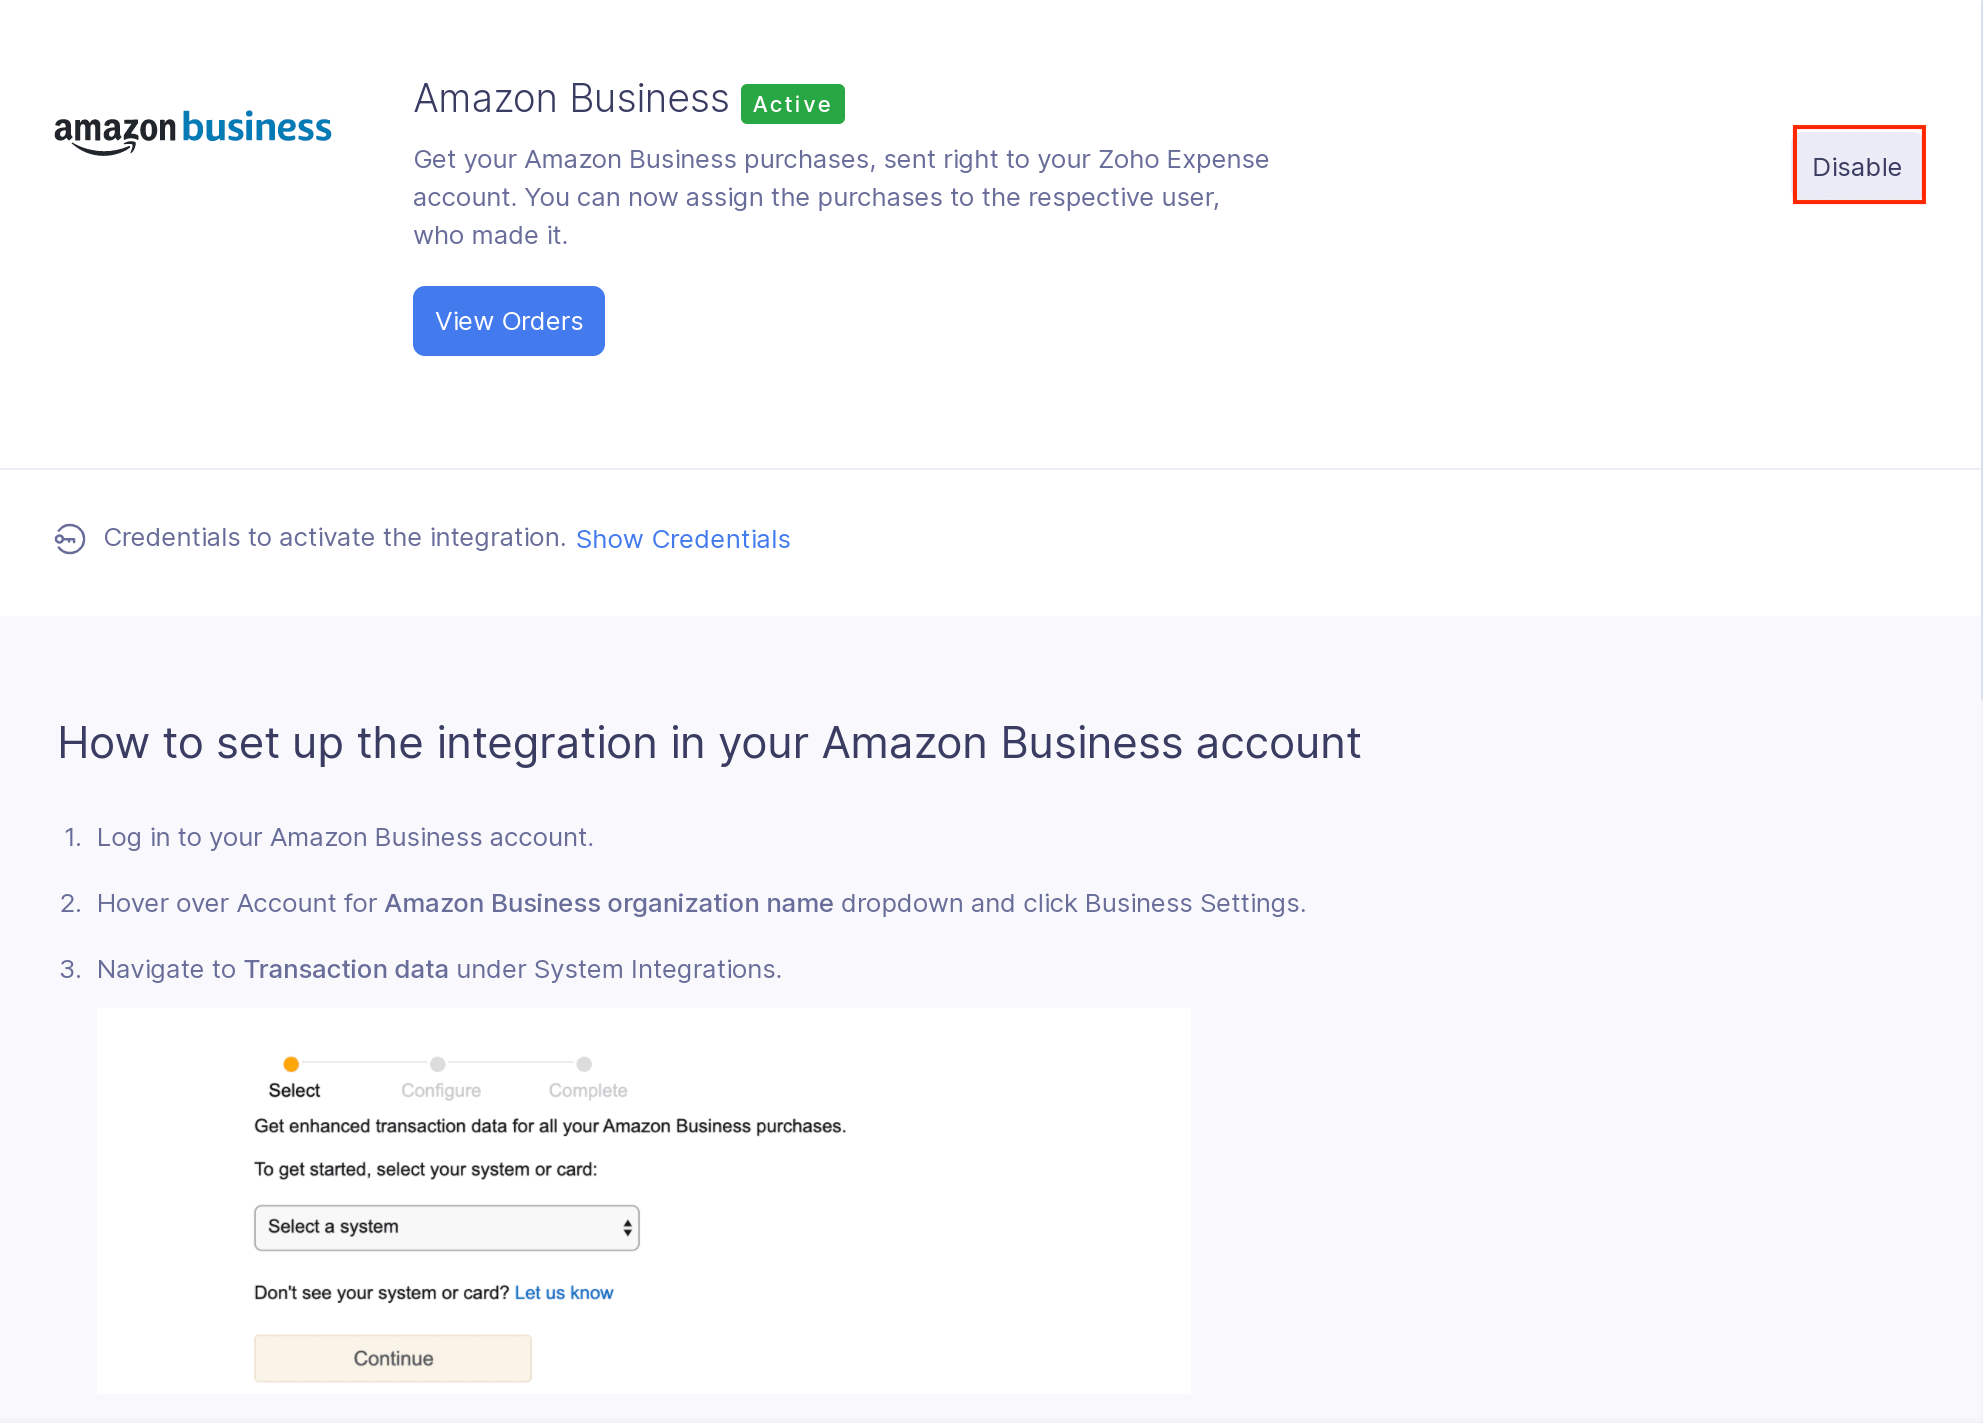Screen dimensions: 1983x1423
Task: Click the bold "Transaction data" text
Action: (346, 969)
